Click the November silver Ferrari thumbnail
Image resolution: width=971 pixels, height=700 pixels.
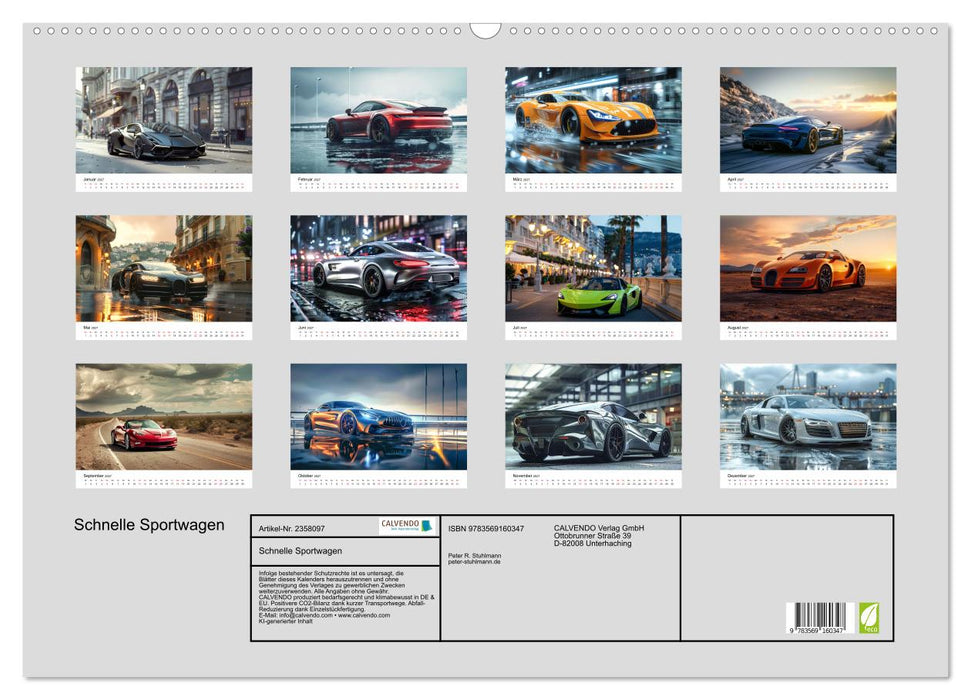(x=593, y=416)
